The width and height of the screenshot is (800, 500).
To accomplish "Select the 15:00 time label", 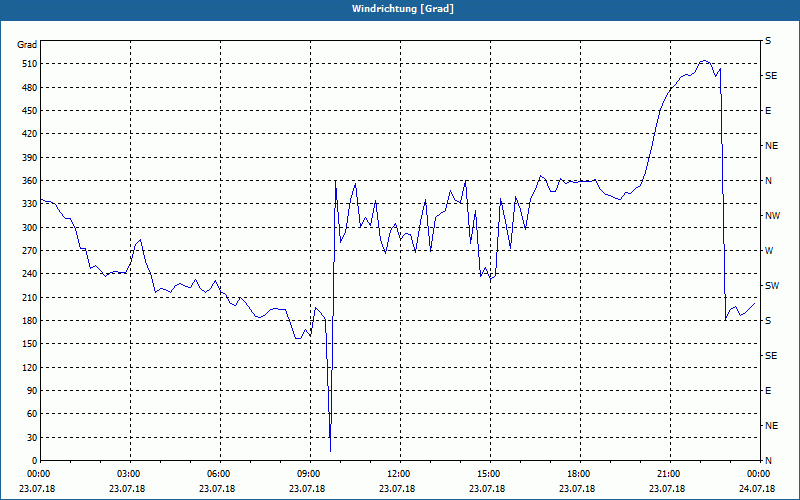I will [x=491, y=473].
